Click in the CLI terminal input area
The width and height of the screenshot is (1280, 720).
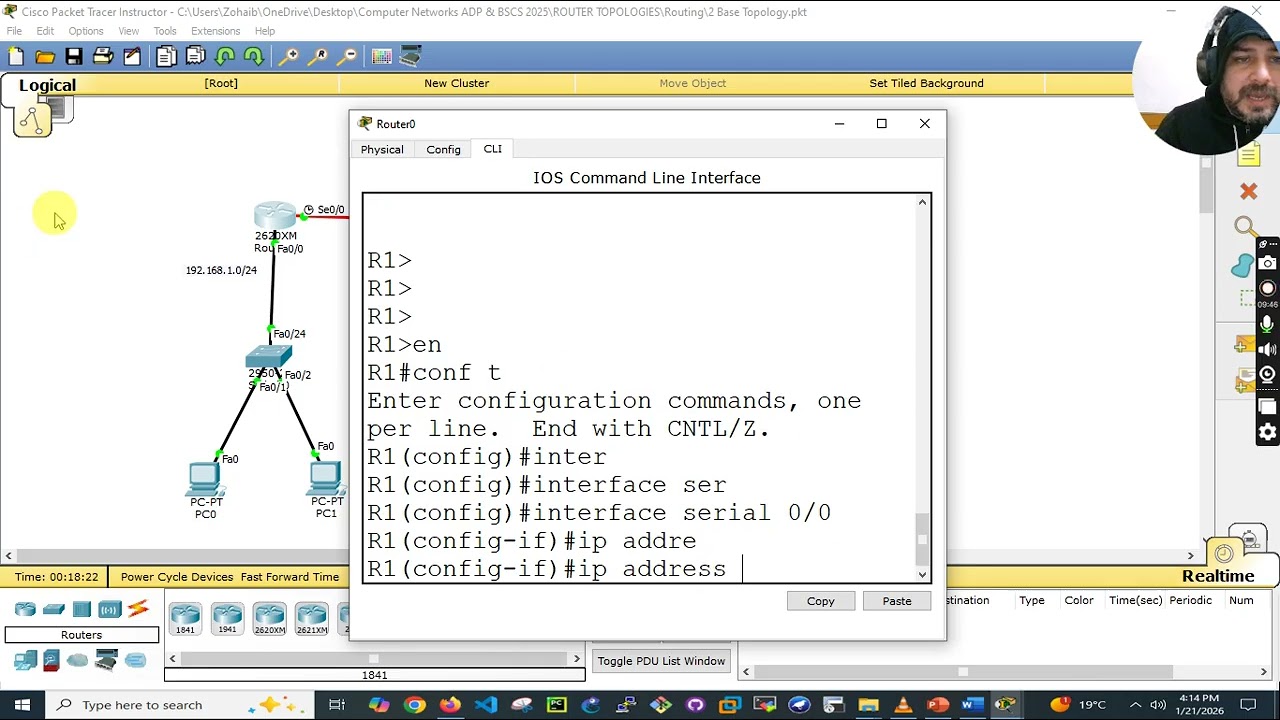click(x=640, y=388)
